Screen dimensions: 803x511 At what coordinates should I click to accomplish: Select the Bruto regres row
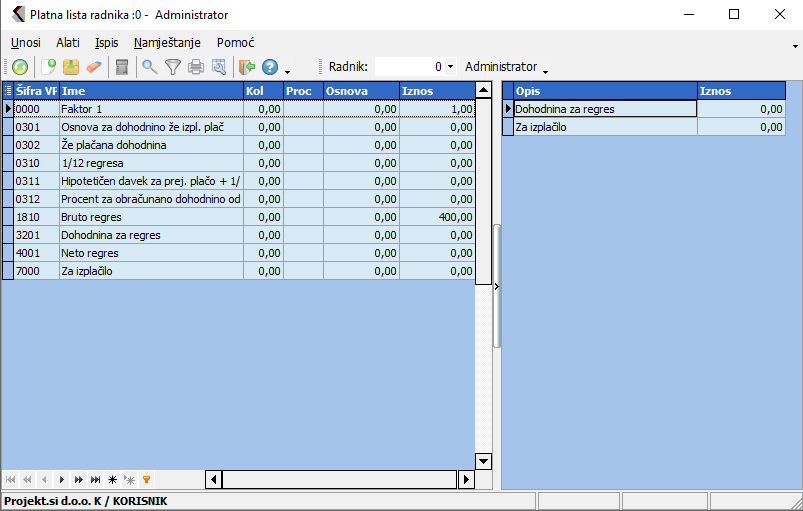(x=150, y=217)
